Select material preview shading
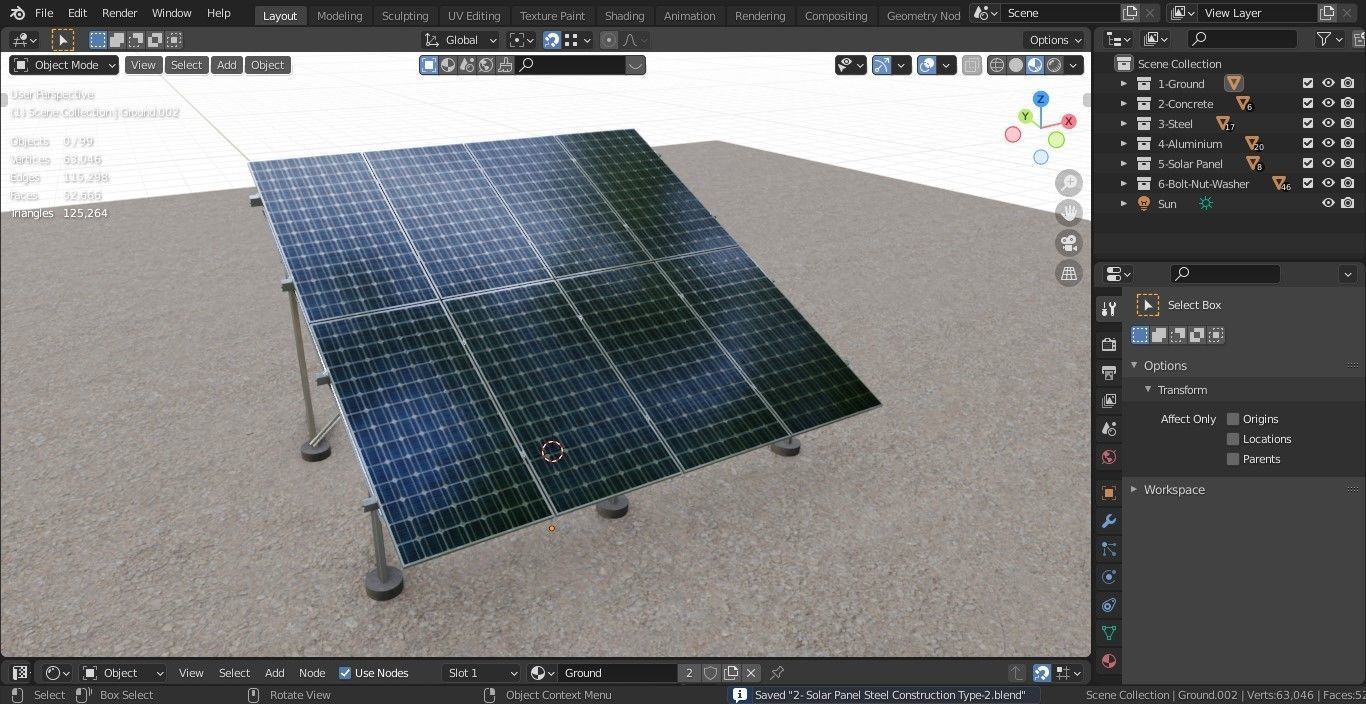 (x=1035, y=65)
